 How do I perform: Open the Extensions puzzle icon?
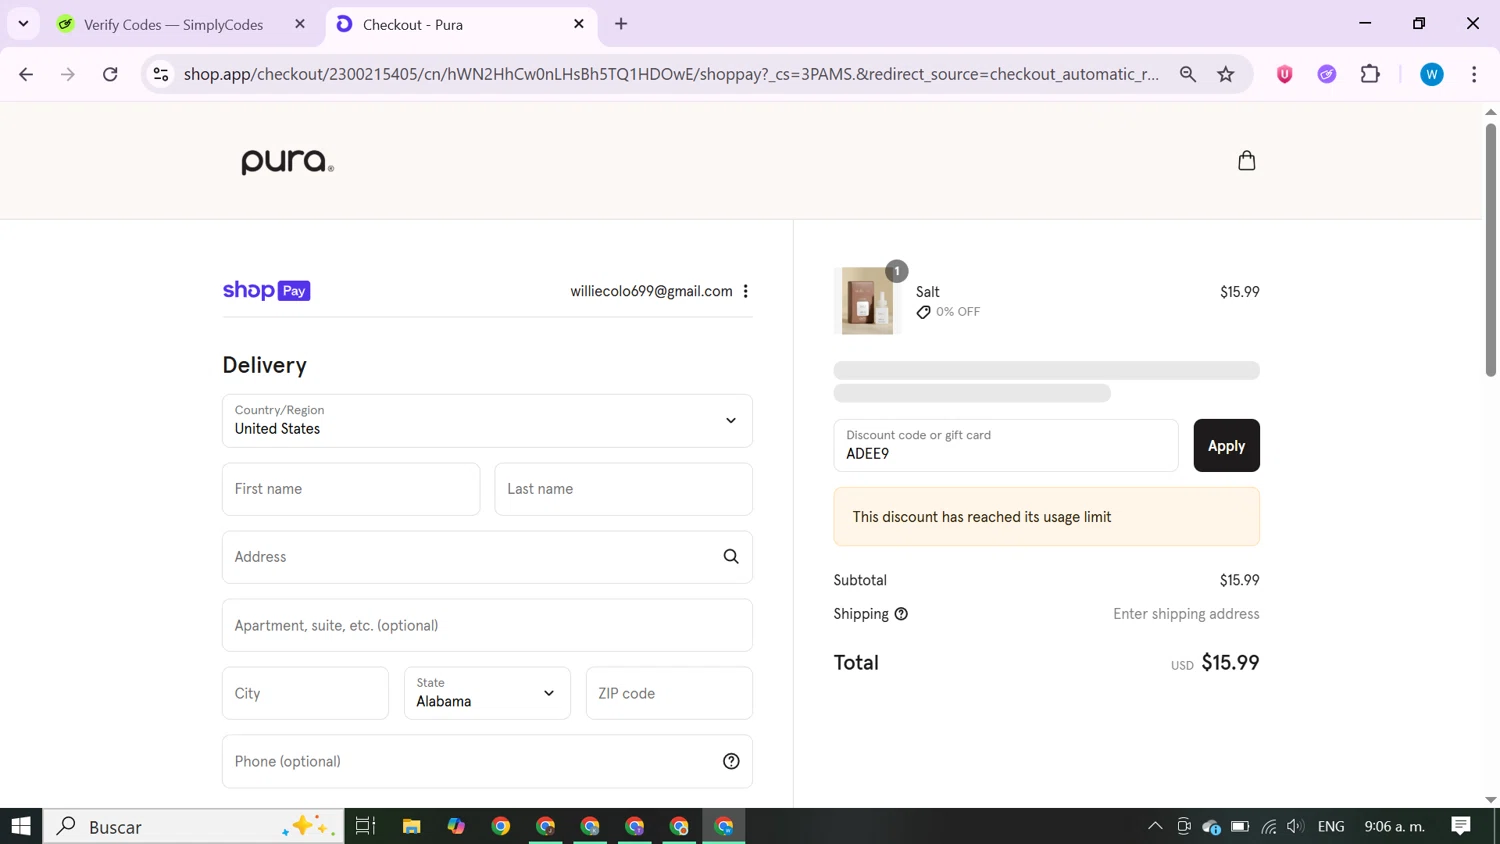point(1370,74)
